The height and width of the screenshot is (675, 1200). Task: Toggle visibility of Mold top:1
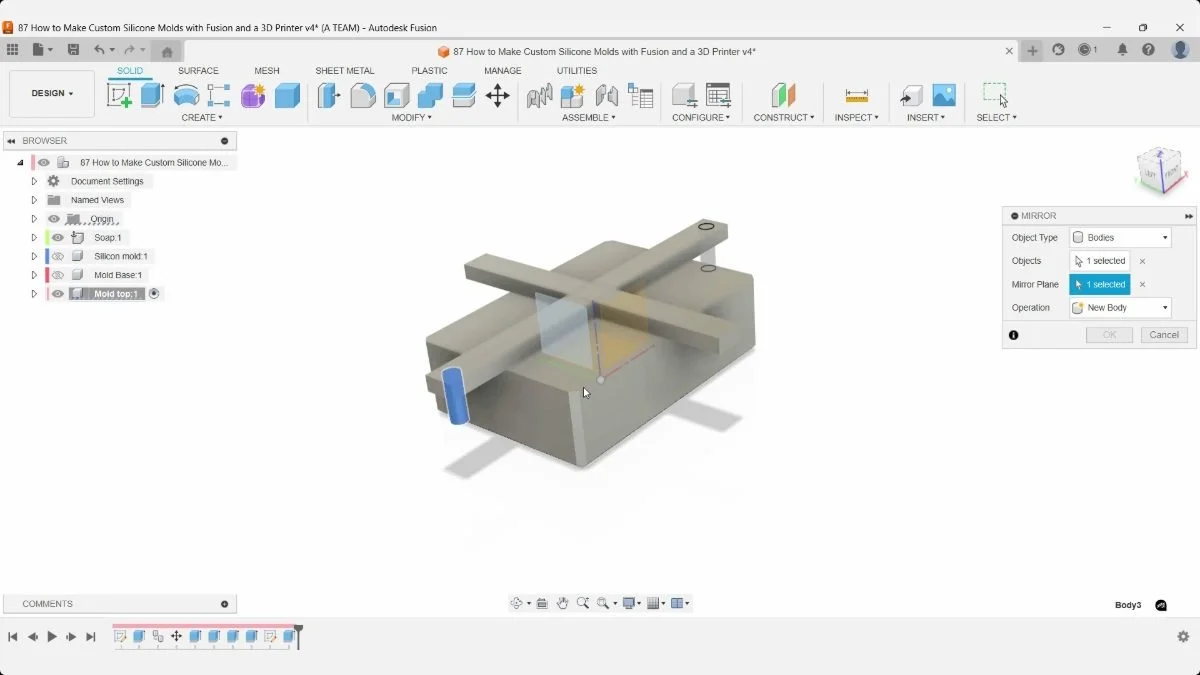(58, 294)
